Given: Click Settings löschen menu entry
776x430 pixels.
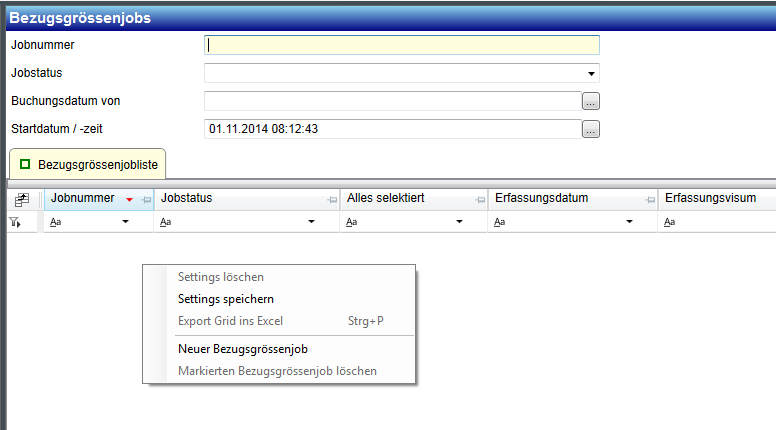Looking at the screenshot, I should coord(279,277).
